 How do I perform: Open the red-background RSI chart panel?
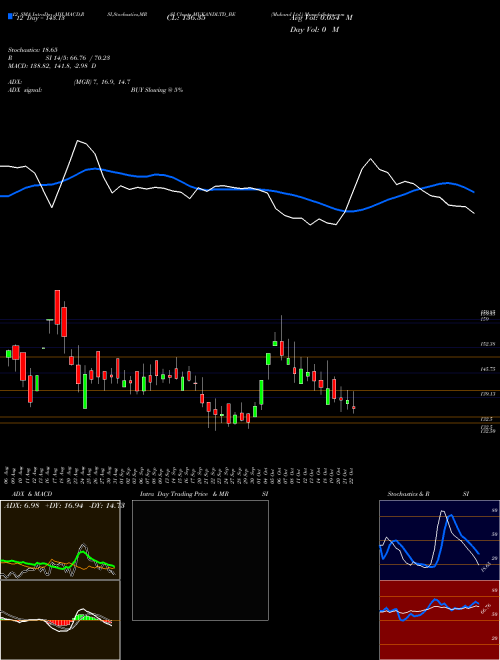439,620
